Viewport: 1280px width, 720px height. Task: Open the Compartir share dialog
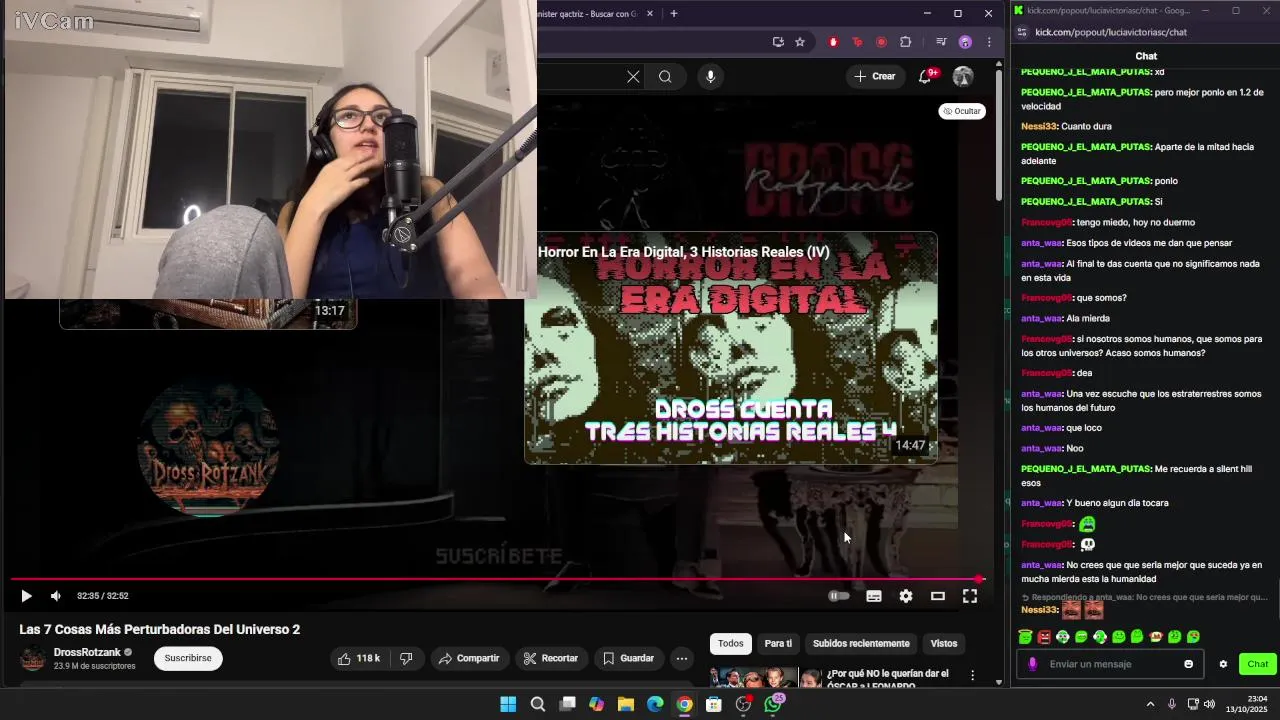point(470,658)
